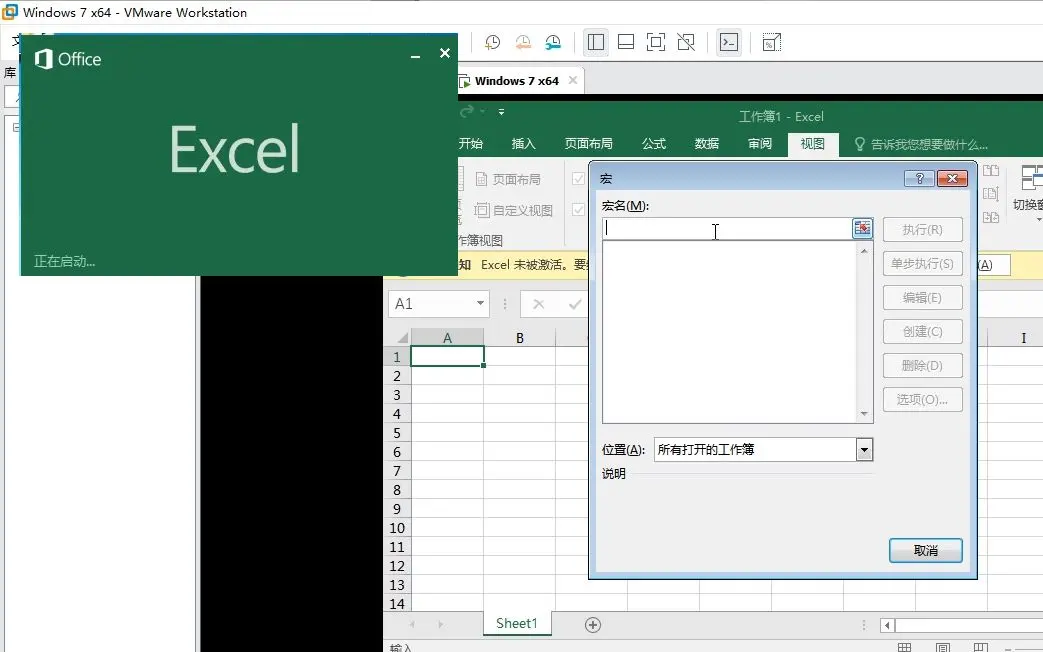Open the 切换窗口 dropdown
Image resolution: width=1043 pixels, height=652 pixels.
[x=1028, y=193]
